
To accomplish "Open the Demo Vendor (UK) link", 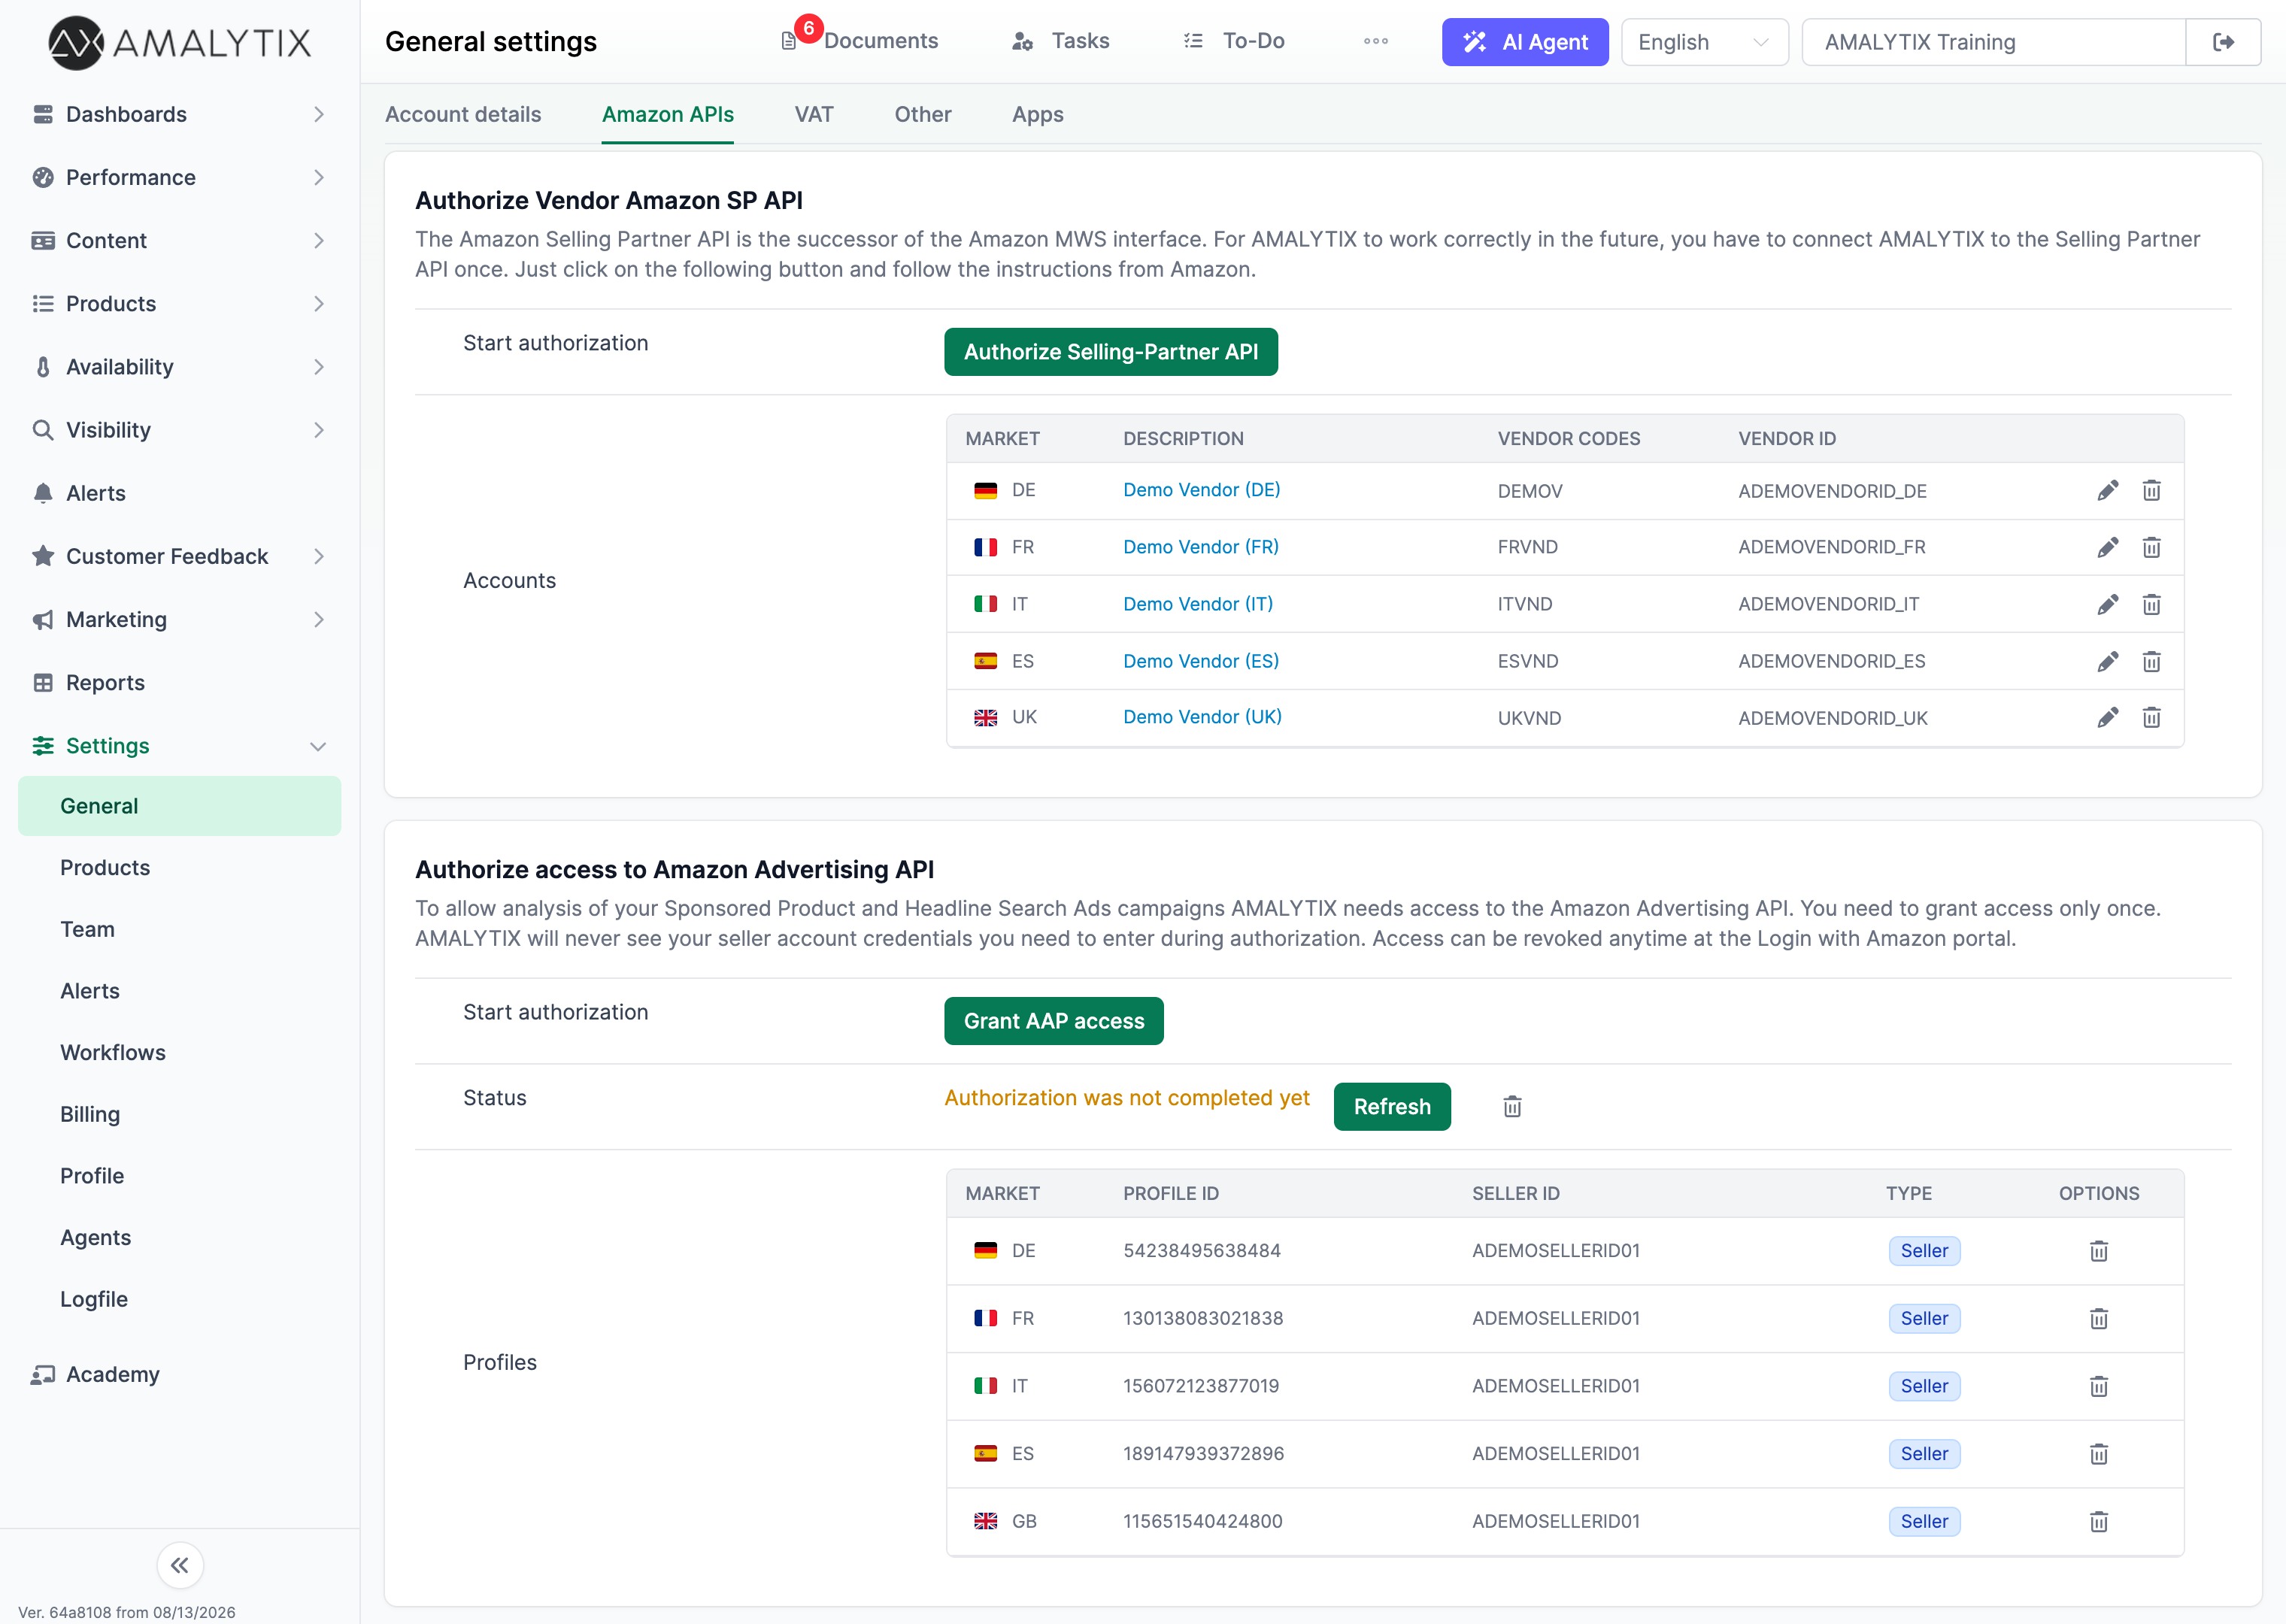I will (x=1202, y=717).
